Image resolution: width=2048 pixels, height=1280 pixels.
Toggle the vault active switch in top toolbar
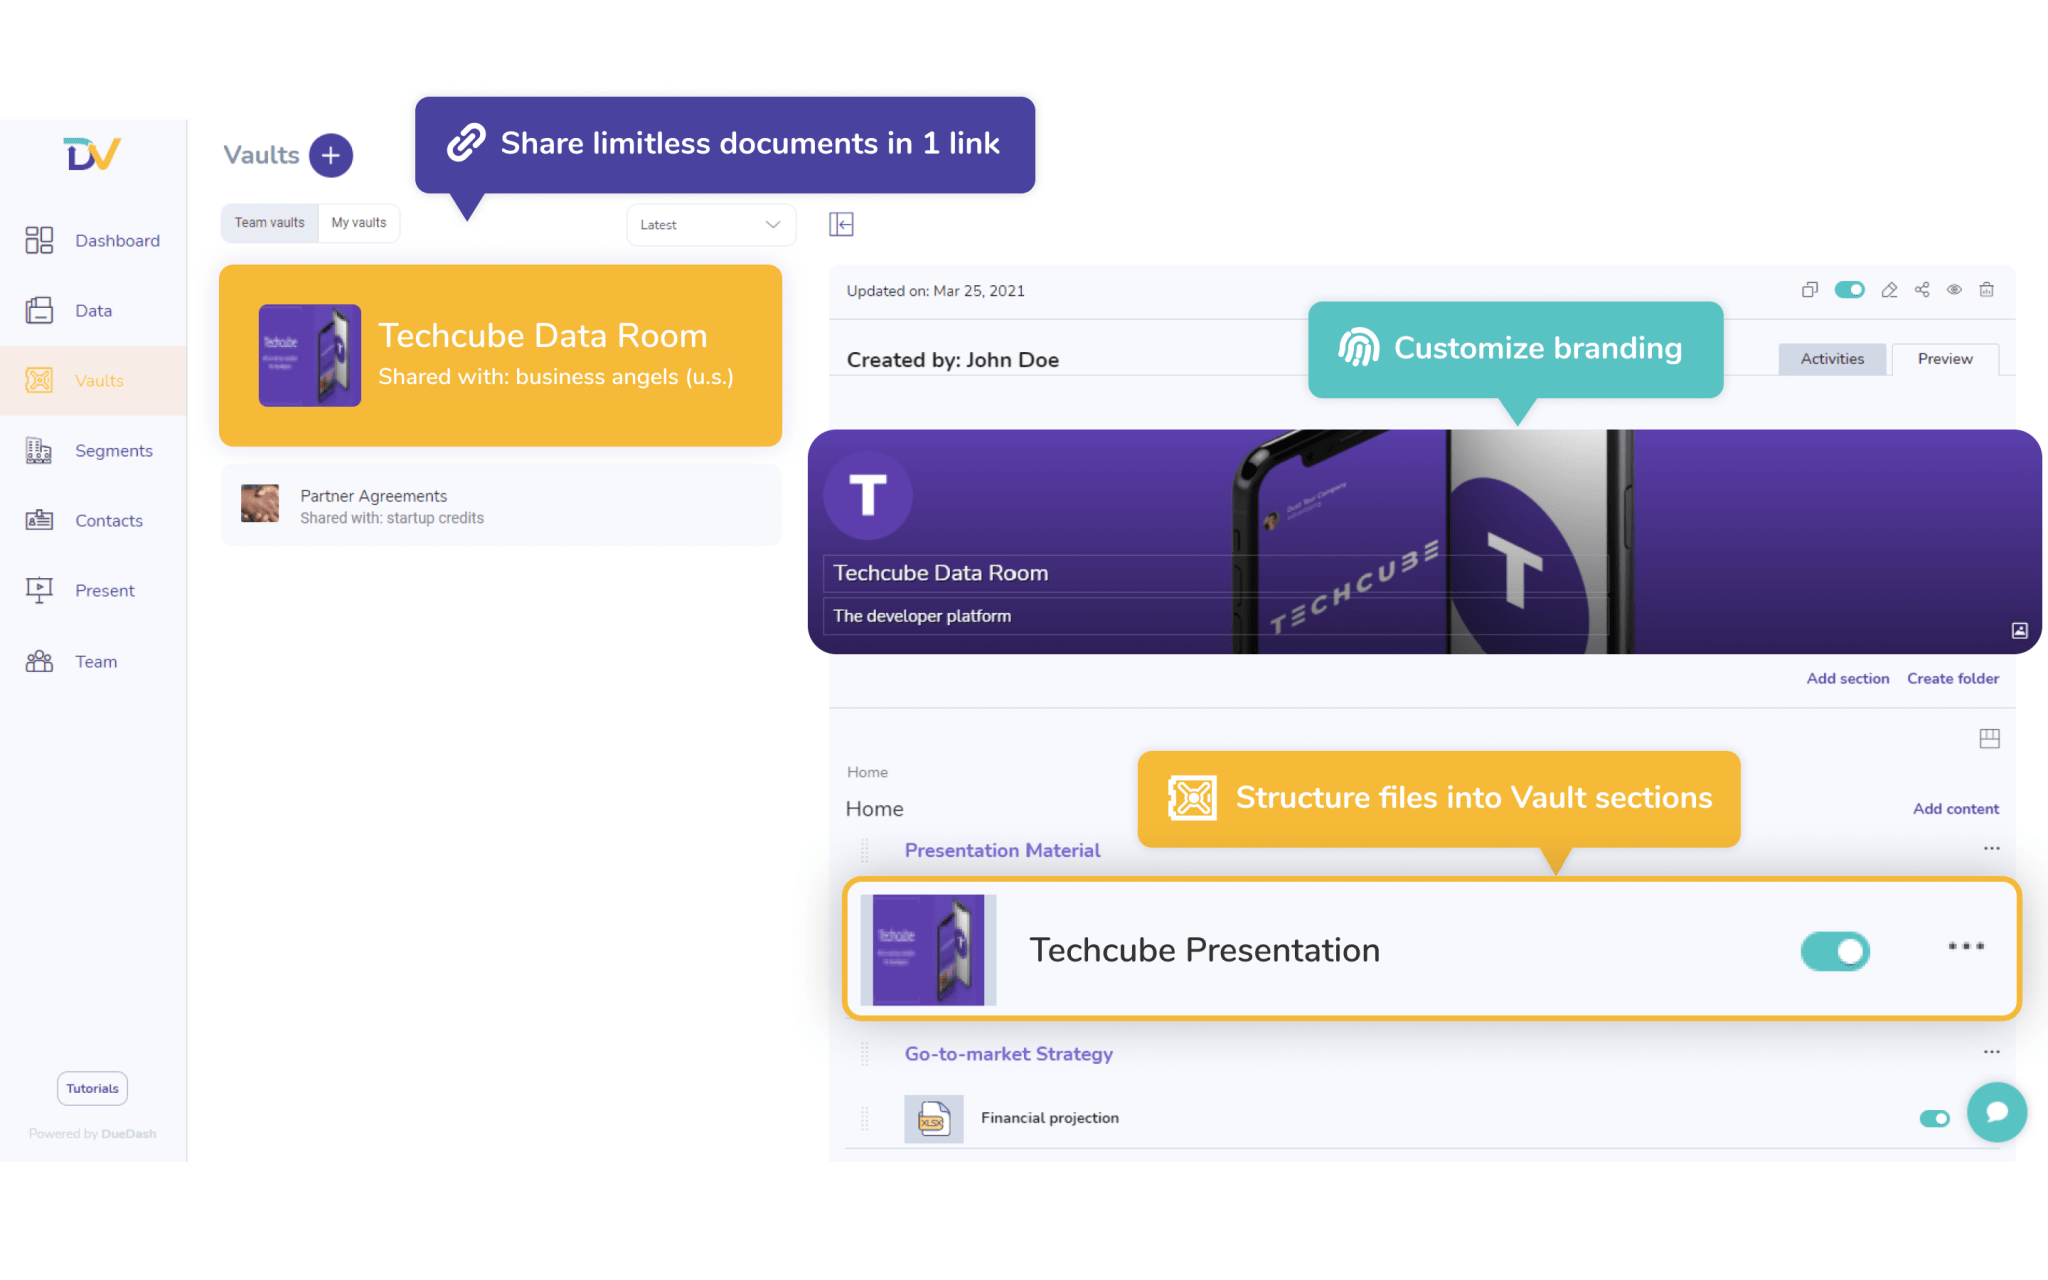point(1849,290)
